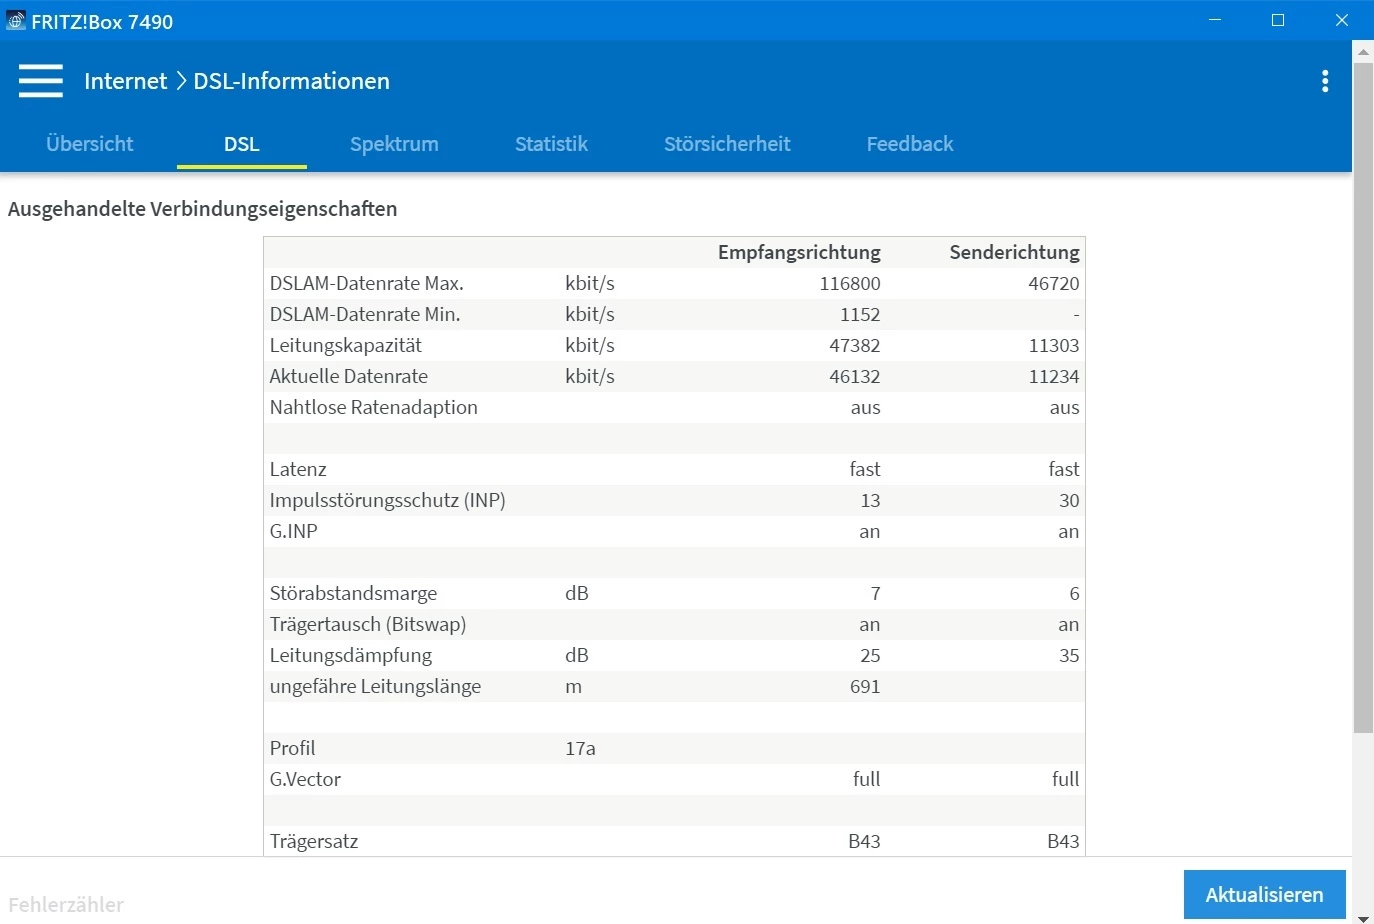Switch to the Übersicht tab
Image resolution: width=1374 pixels, height=924 pixels.
[90, 144]
